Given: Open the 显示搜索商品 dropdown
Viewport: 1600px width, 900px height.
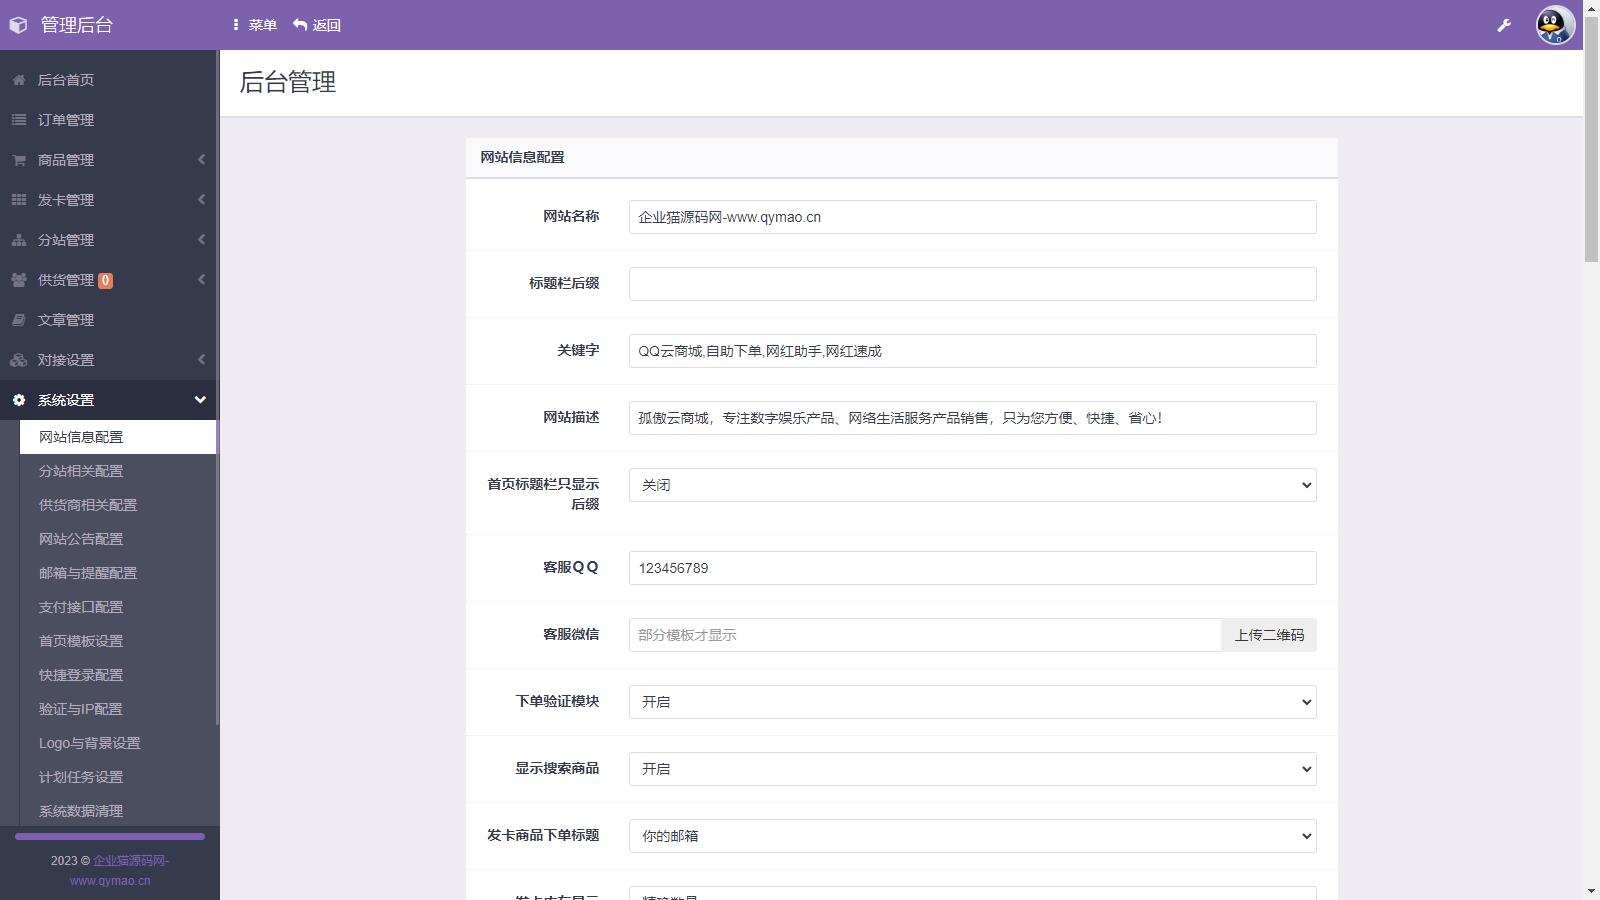Looking at the screenshot, I should tap(971, 769).
